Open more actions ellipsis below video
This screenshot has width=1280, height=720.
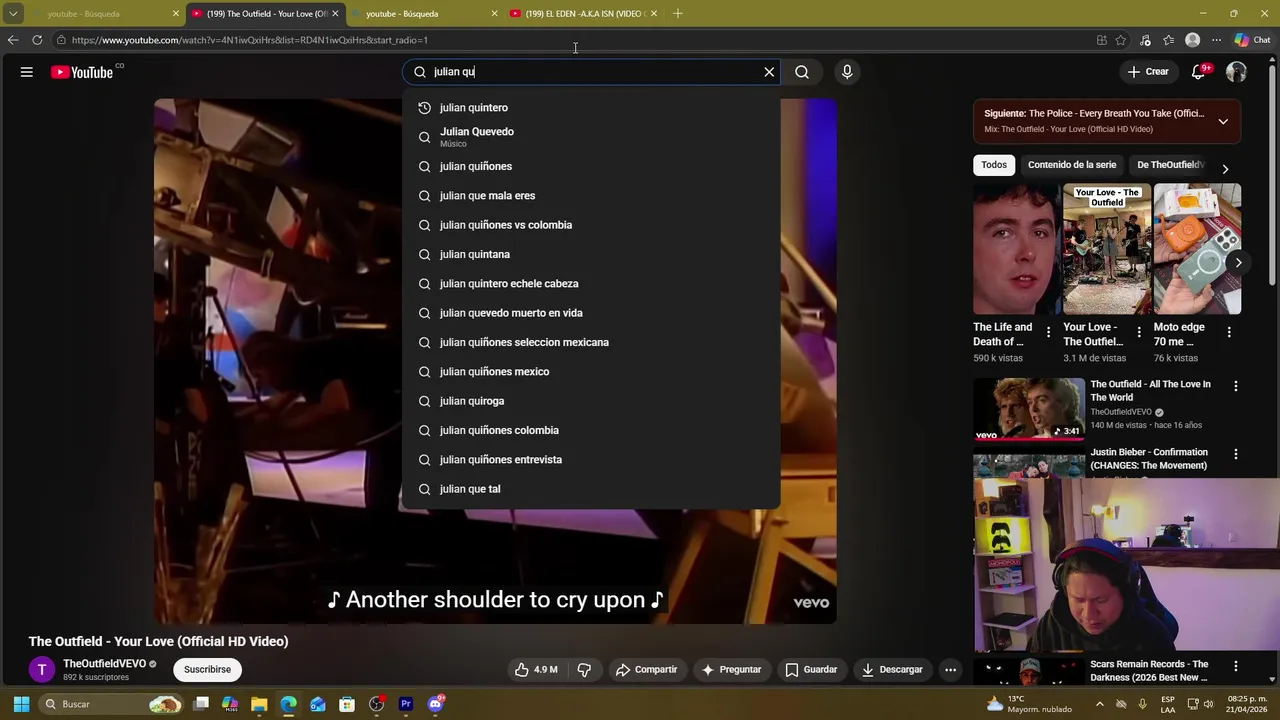951,670
